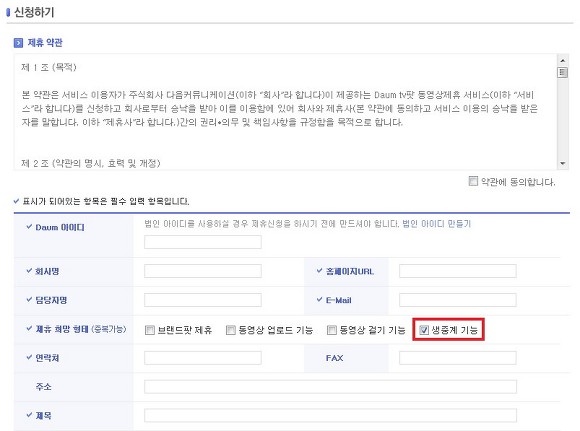The width and height of the screenshot is (580, 431).
Task: Check 약관에 동의합니다 agreement checkbox
Action: (473, 181)
